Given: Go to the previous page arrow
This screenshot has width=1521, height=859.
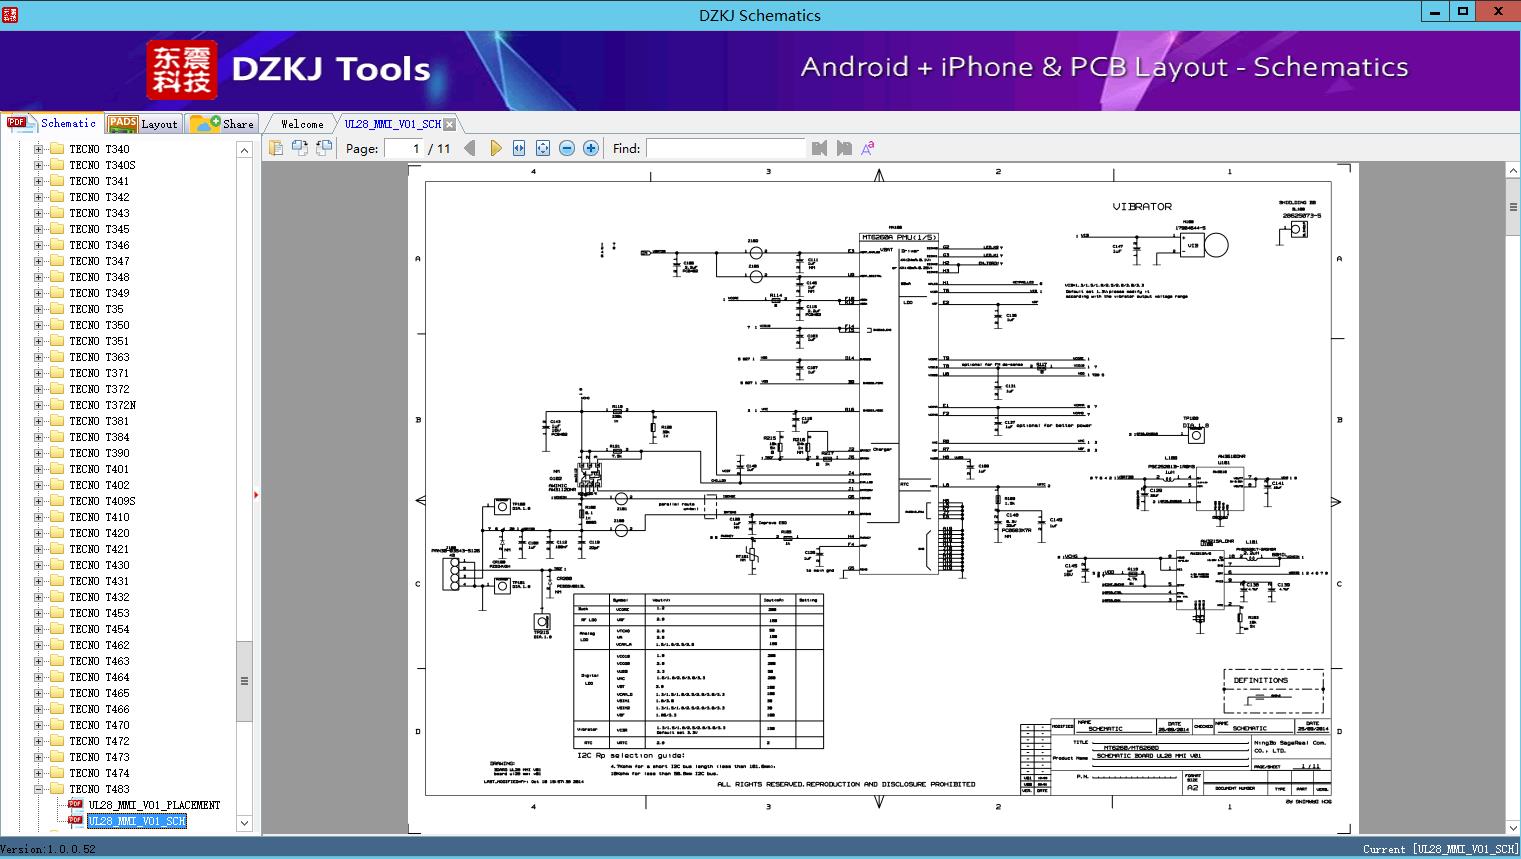Looking at the screenshot, I should (470, 148).
